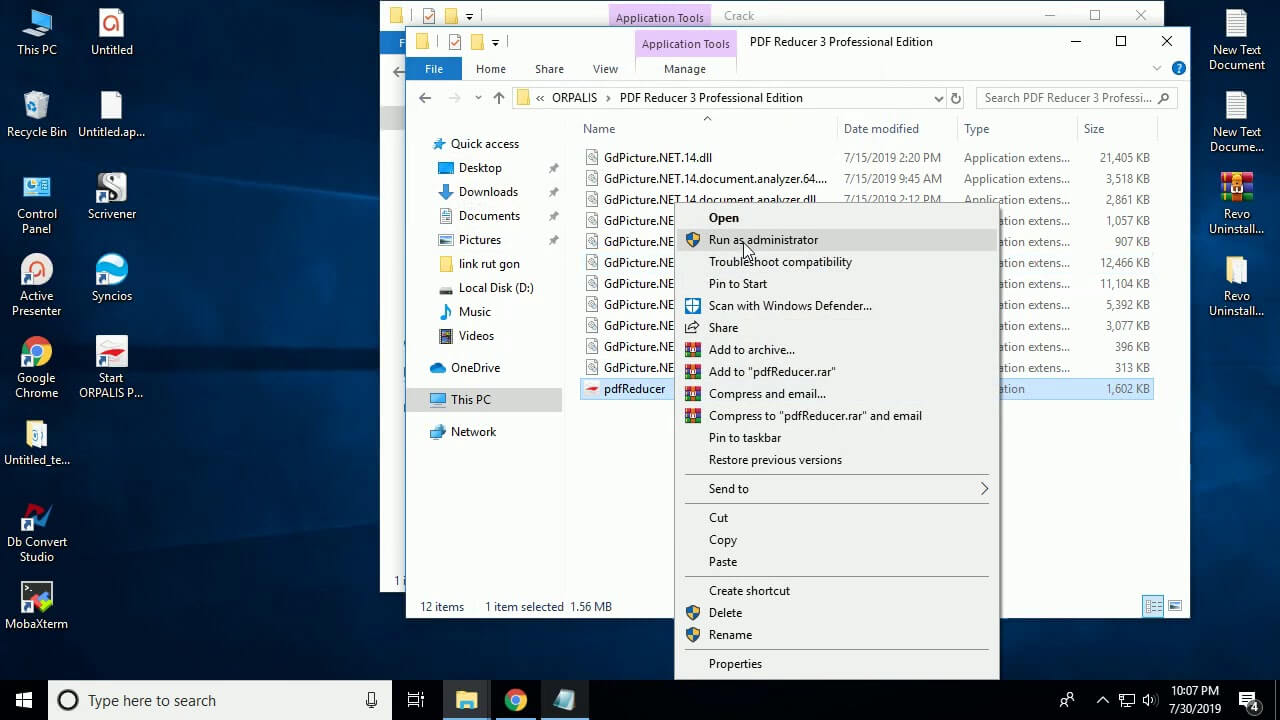This screenshot has height=720, width=1280.
Task: Expand the ribbon with the chevron
Action: 1157,69
